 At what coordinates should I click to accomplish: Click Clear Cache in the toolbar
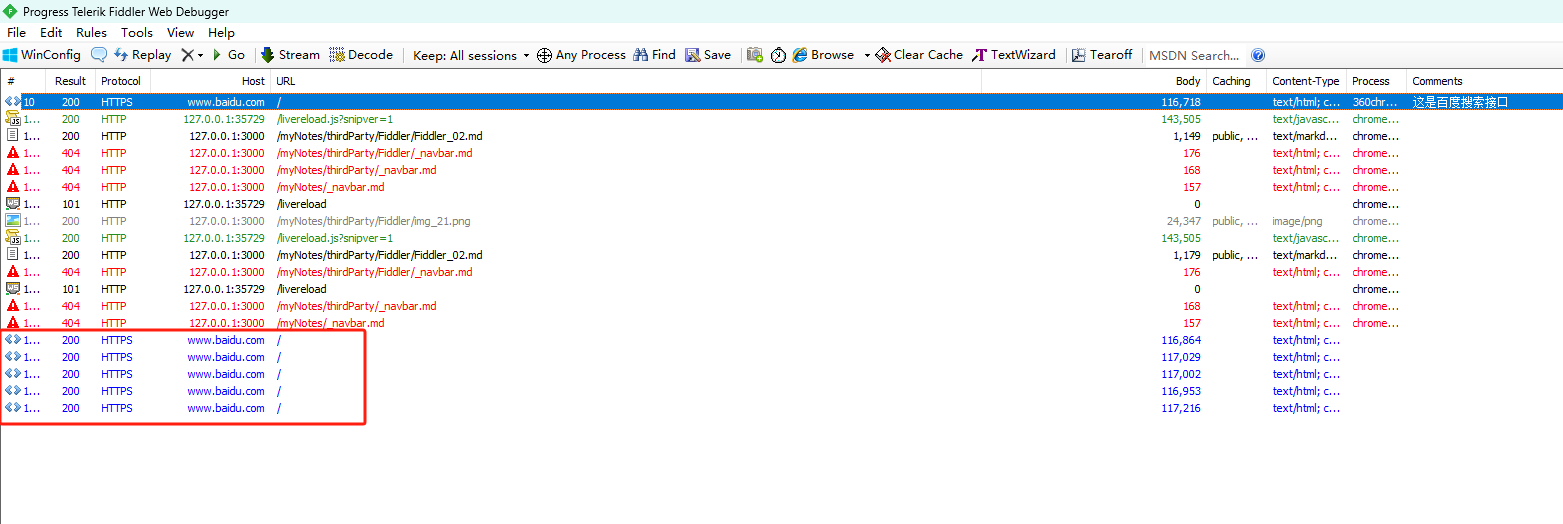[919, 55]
